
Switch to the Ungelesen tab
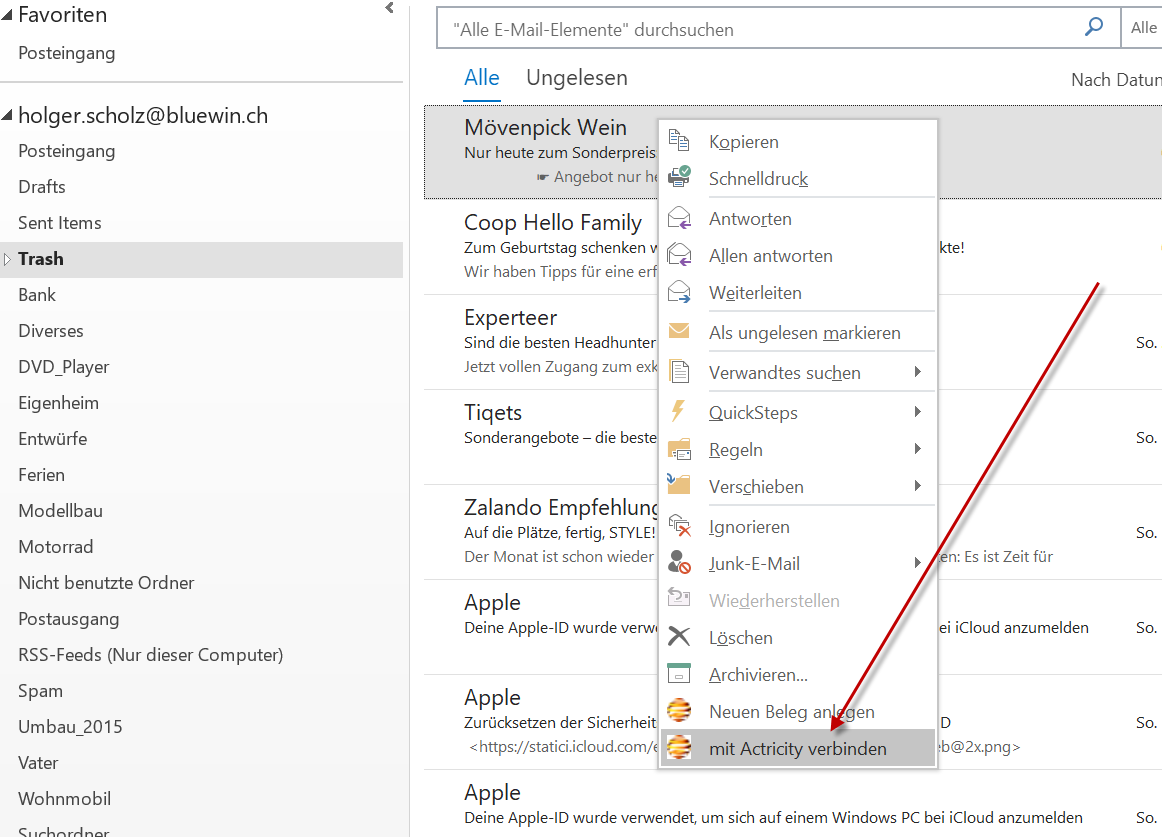tap(577, 77)
